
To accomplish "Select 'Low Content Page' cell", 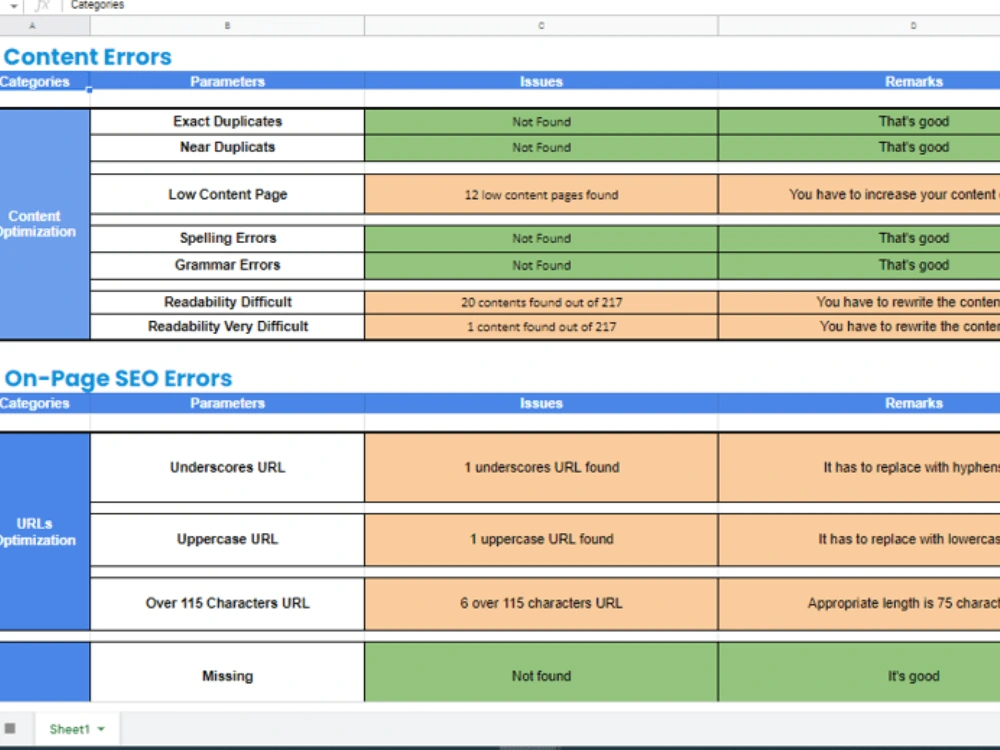I will click(x=227, y=195).
